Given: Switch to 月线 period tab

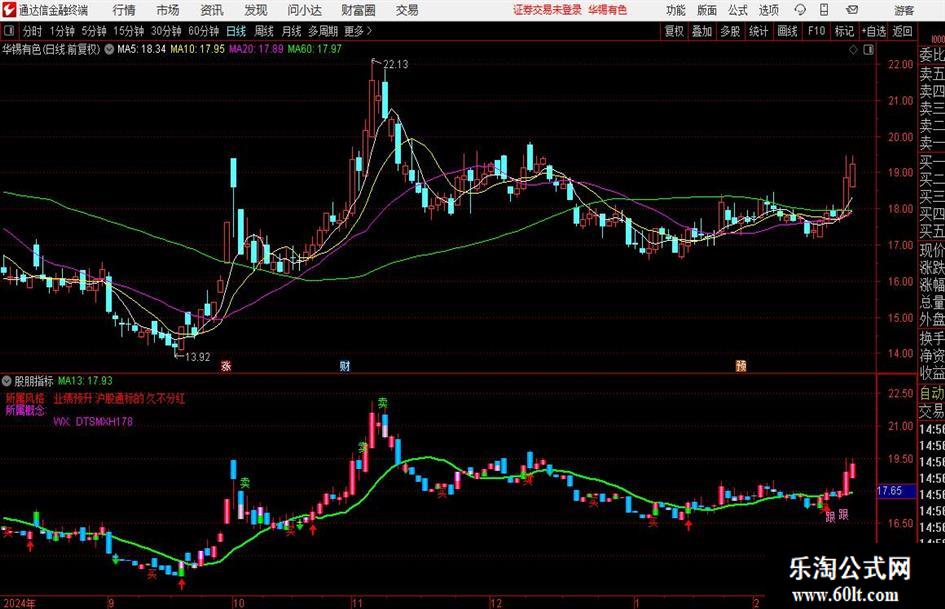Looking at the screenshot, I should coord(291,31).
